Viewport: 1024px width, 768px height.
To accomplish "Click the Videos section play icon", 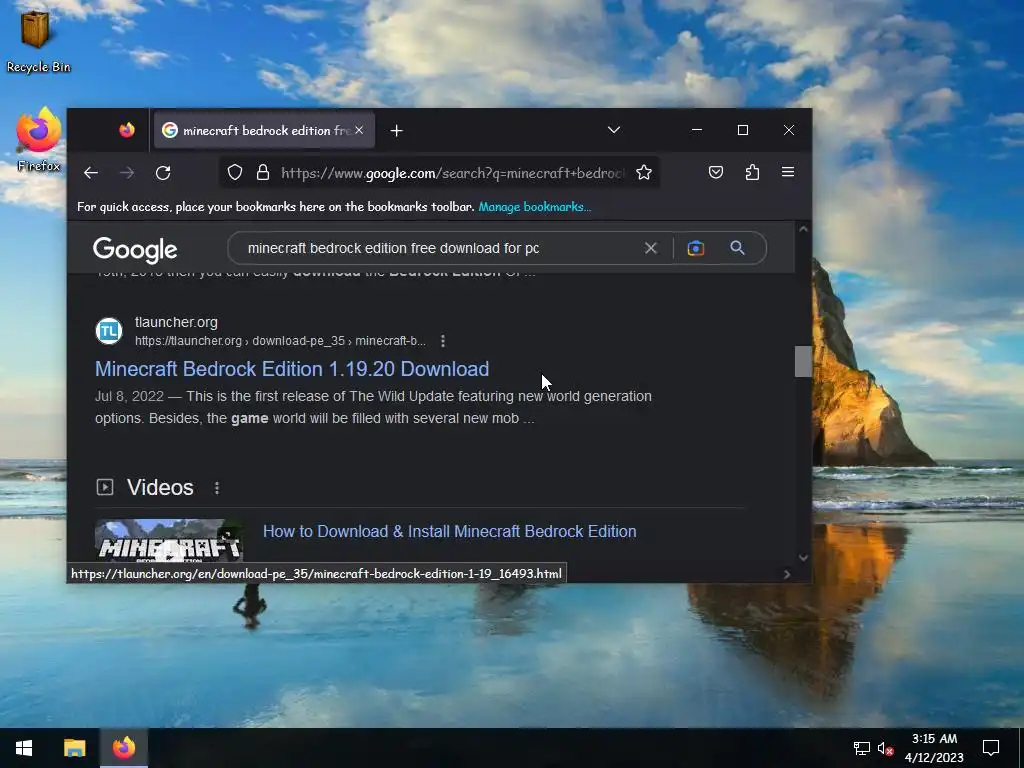I will click(104, 487).
